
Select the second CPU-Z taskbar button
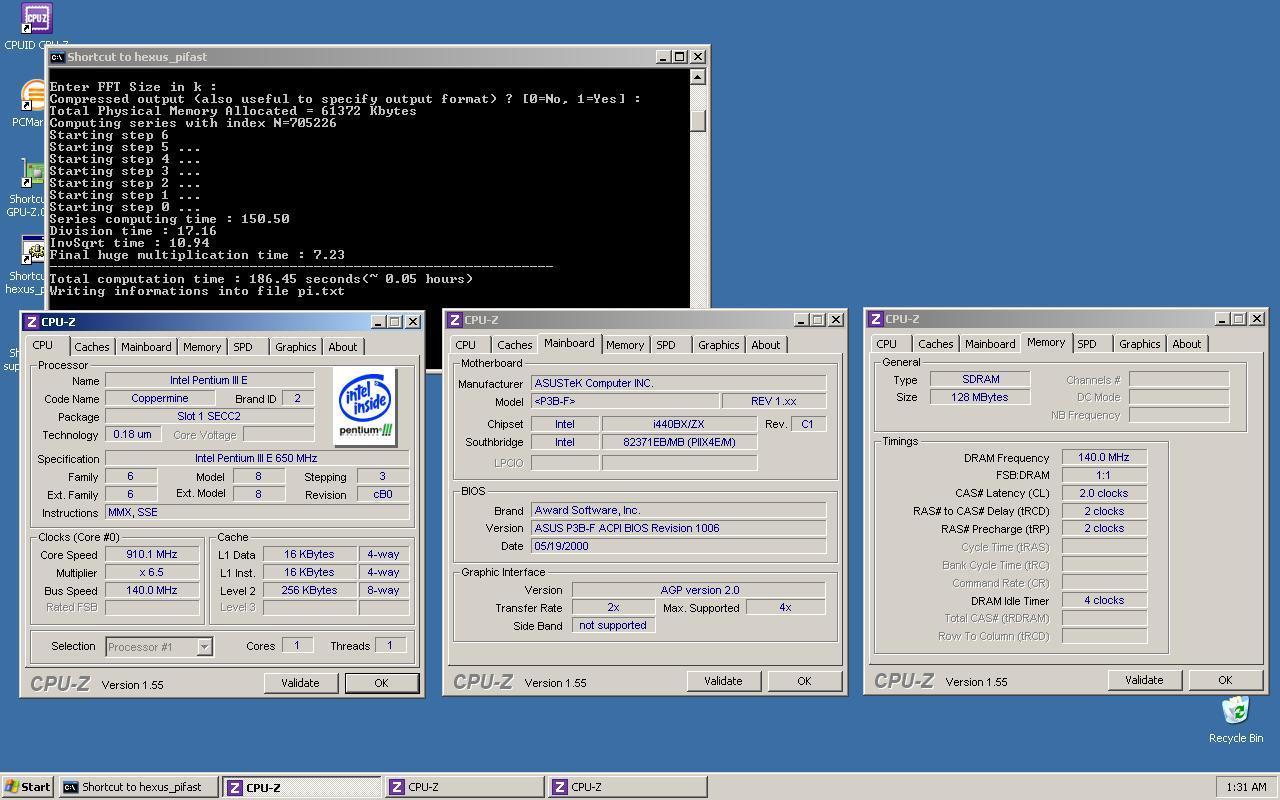(464, 787)
